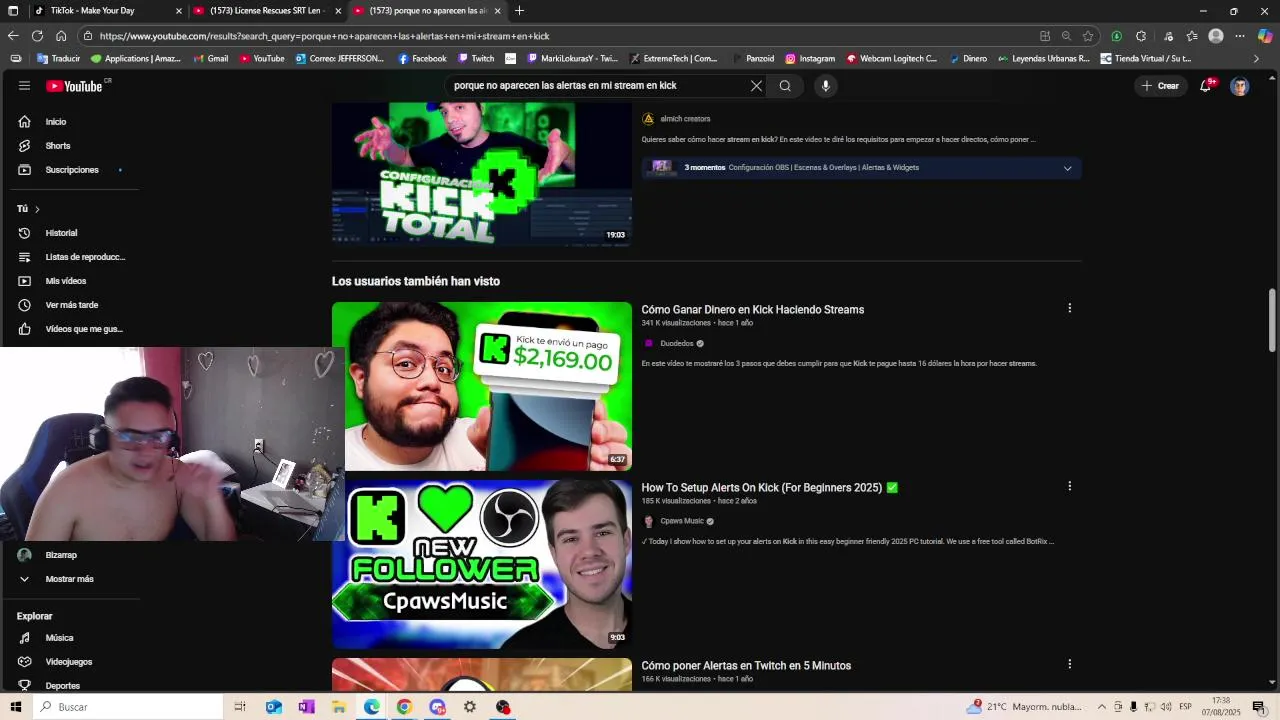This screenshot has width=1280, height=720.
Task: Open Suscripciones in the sidebar
Action: 70,170
